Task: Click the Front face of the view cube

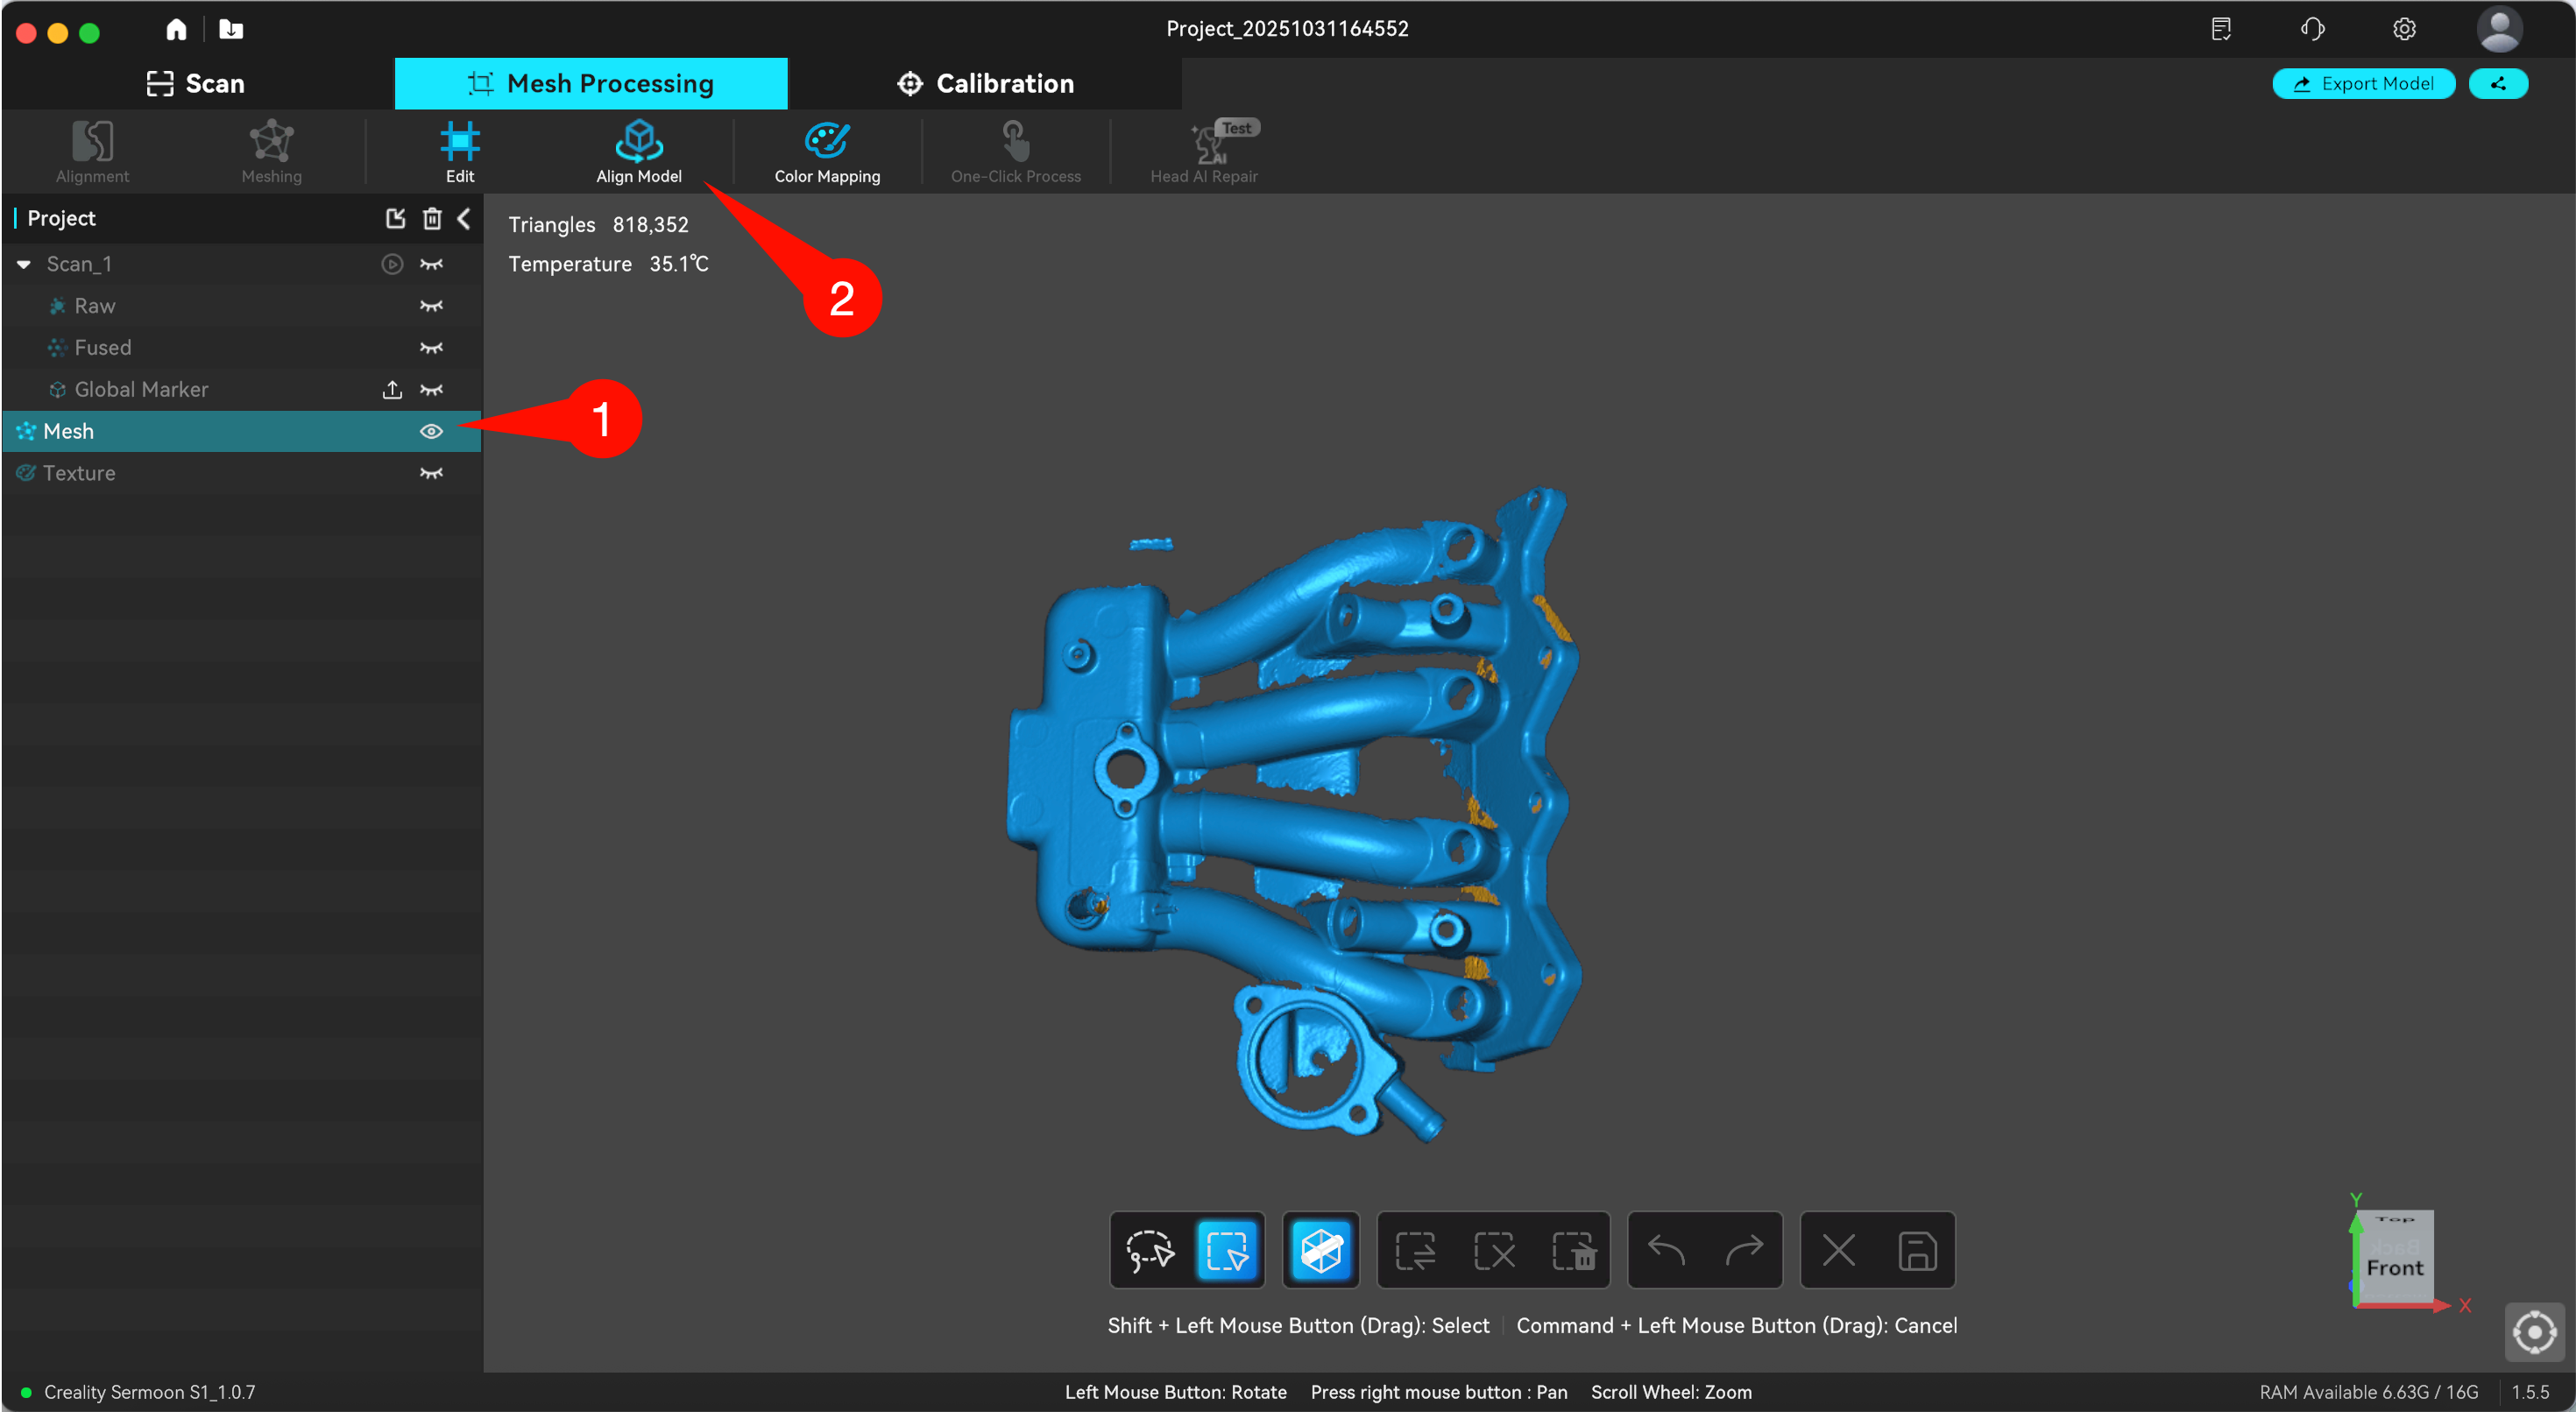Action: tap(2396, 1266)
